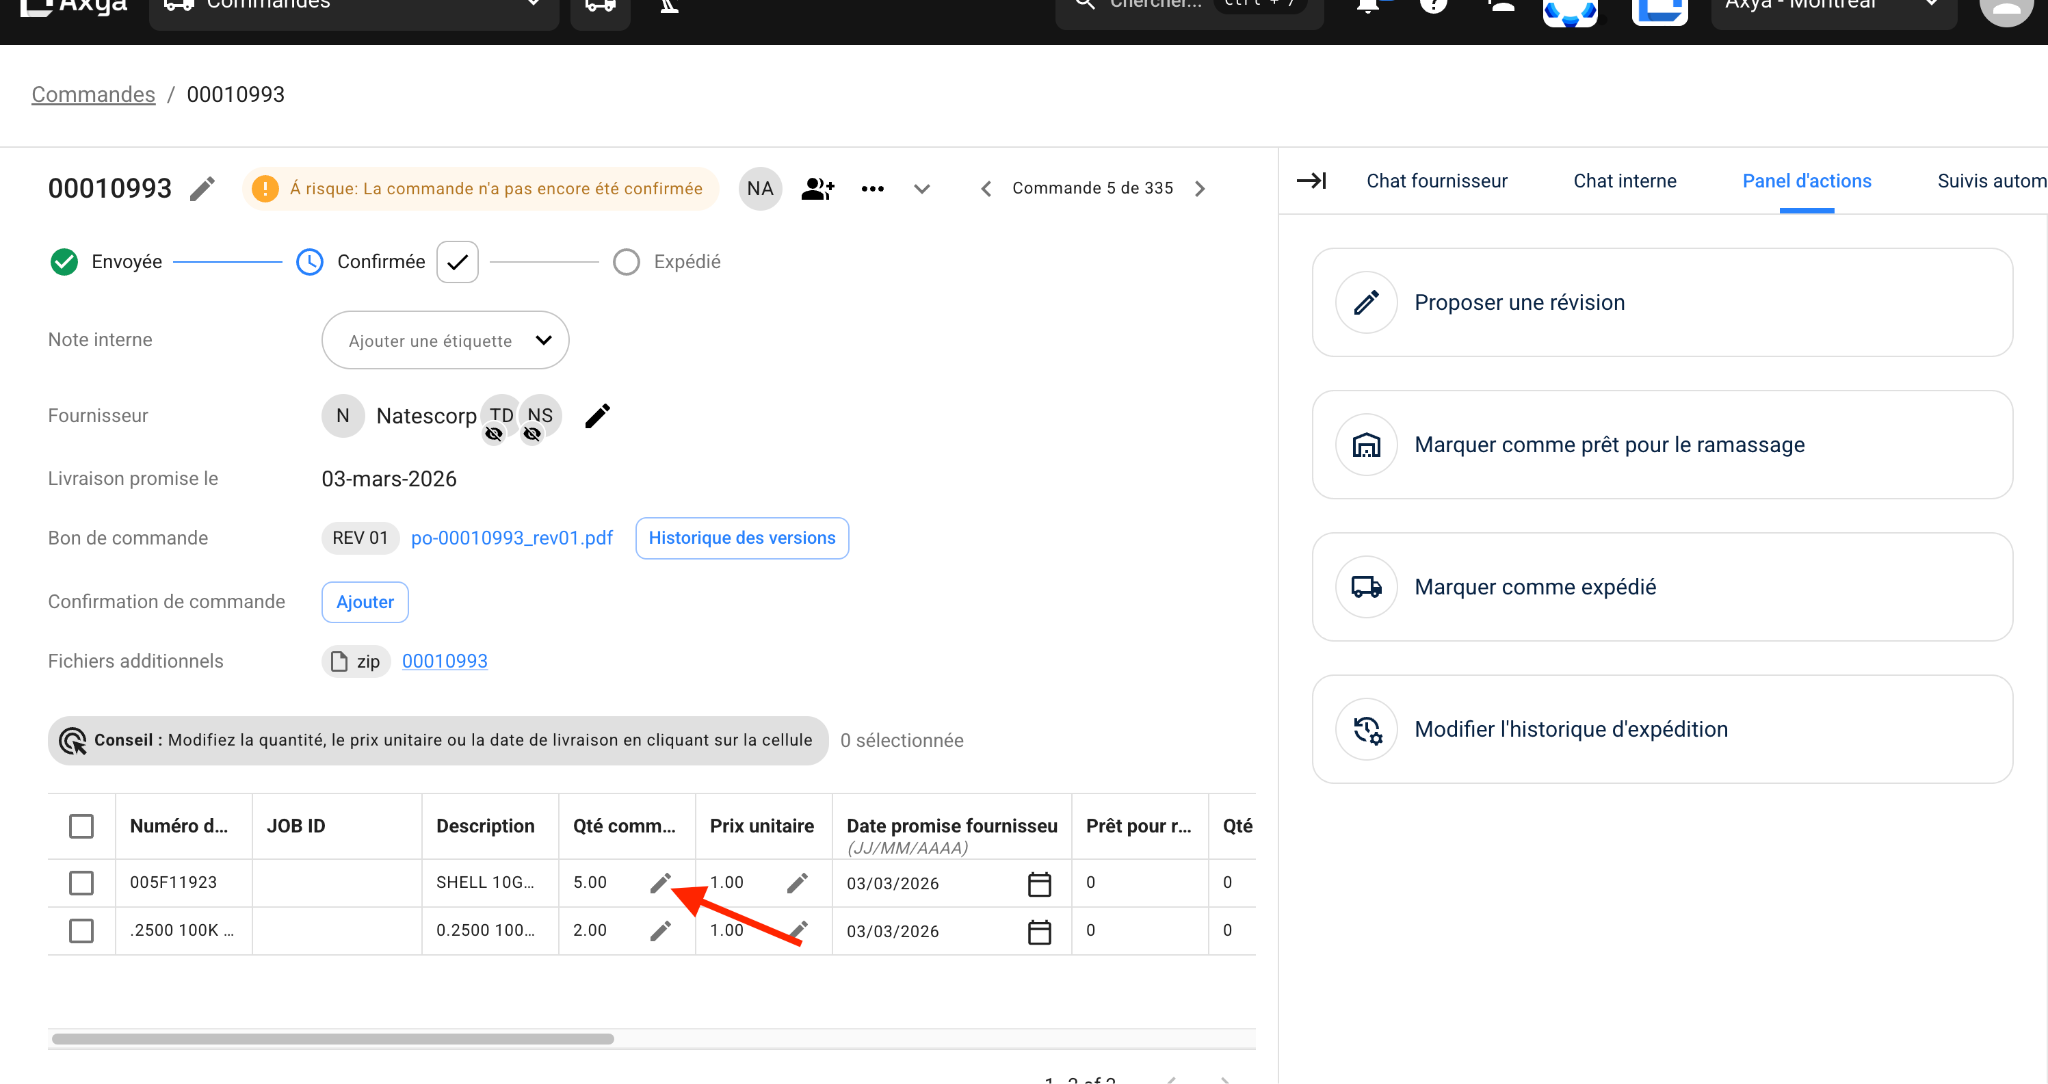Toggle the select-all checkbox in table header

point(82,826)
